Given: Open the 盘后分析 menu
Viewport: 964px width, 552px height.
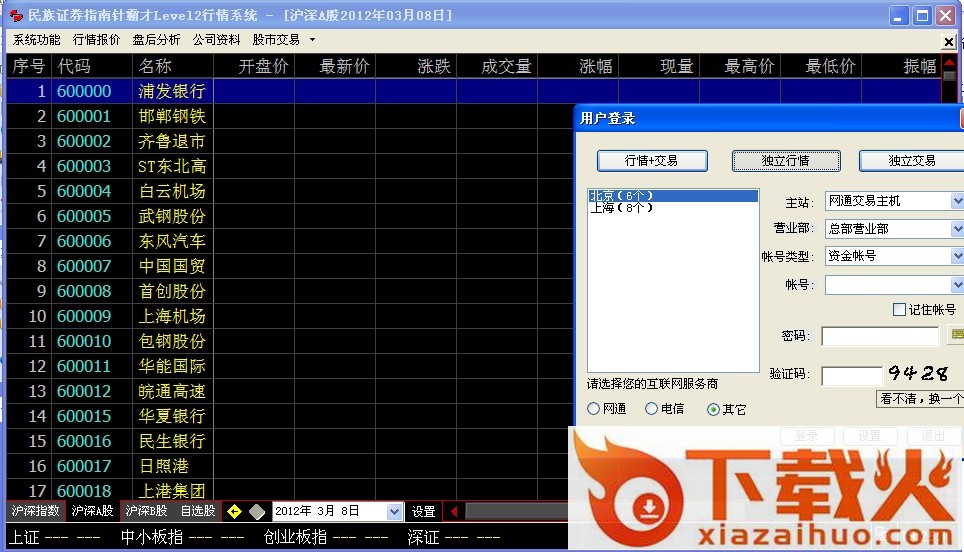Looking at the screenshot, I should coord(156,40).
